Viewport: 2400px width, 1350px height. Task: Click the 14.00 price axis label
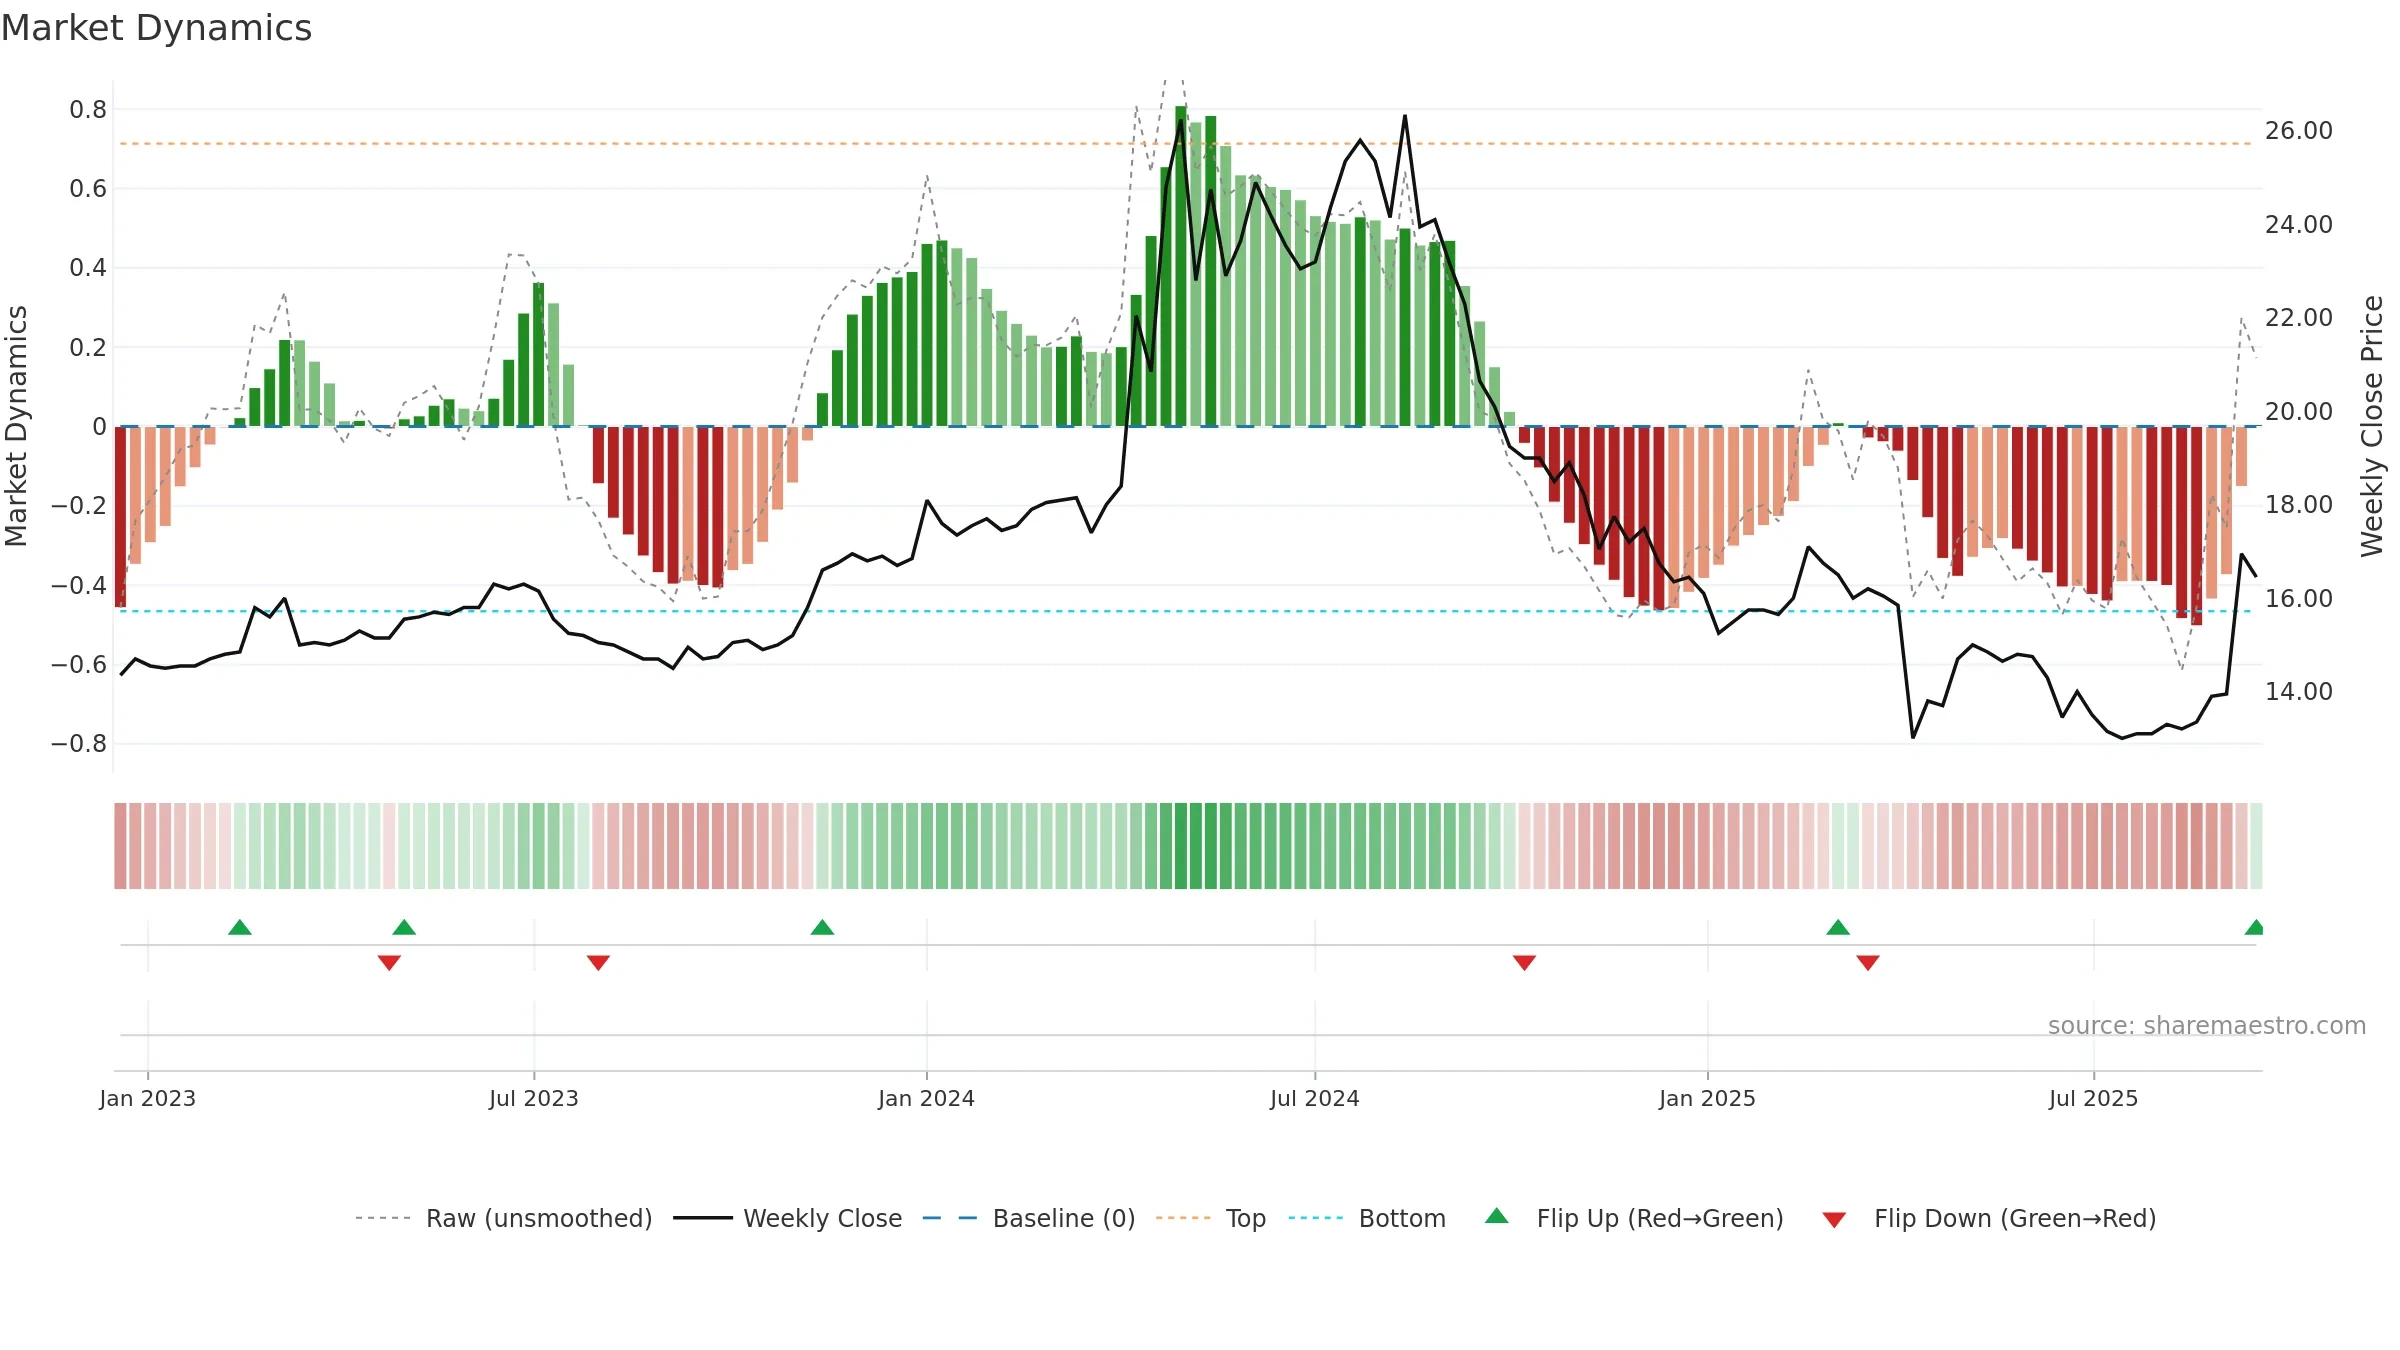(x=2299, y=691)
